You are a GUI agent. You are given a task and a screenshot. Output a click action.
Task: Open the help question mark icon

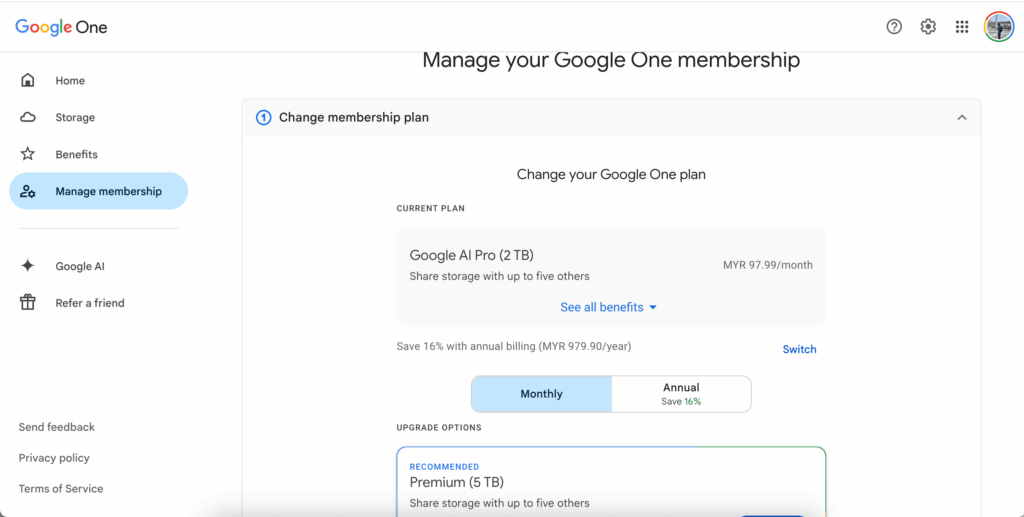[894, 27]
